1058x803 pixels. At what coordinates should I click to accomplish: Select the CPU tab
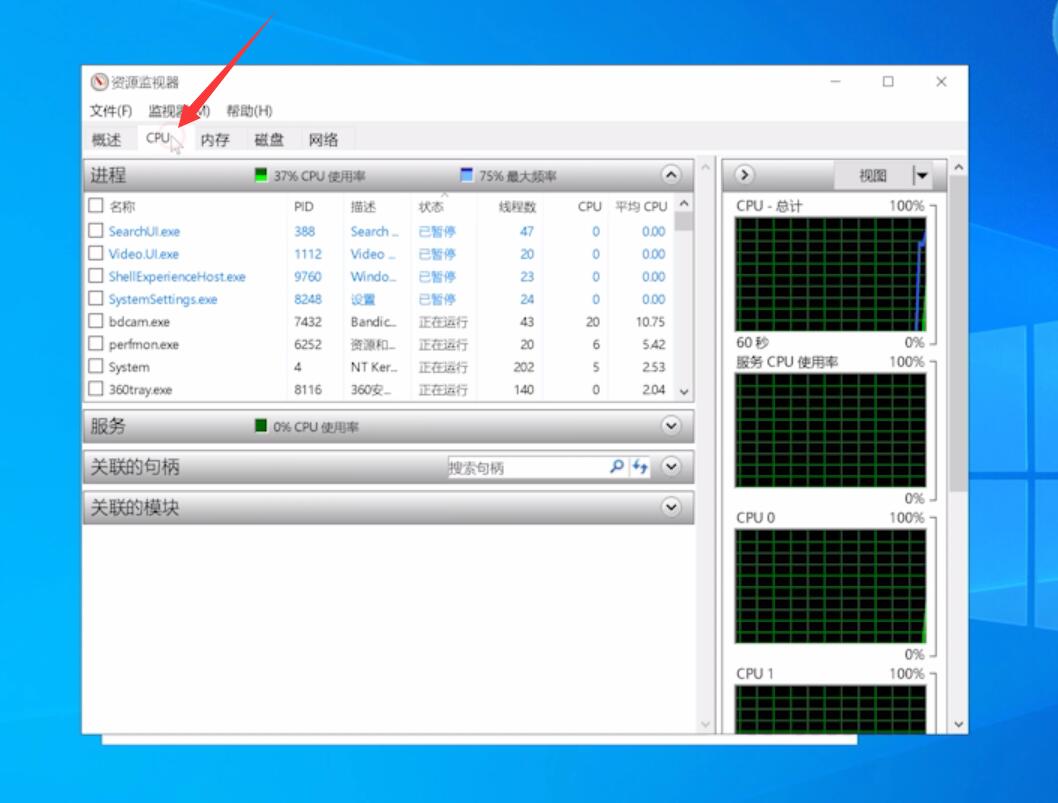tap(158, 138)
